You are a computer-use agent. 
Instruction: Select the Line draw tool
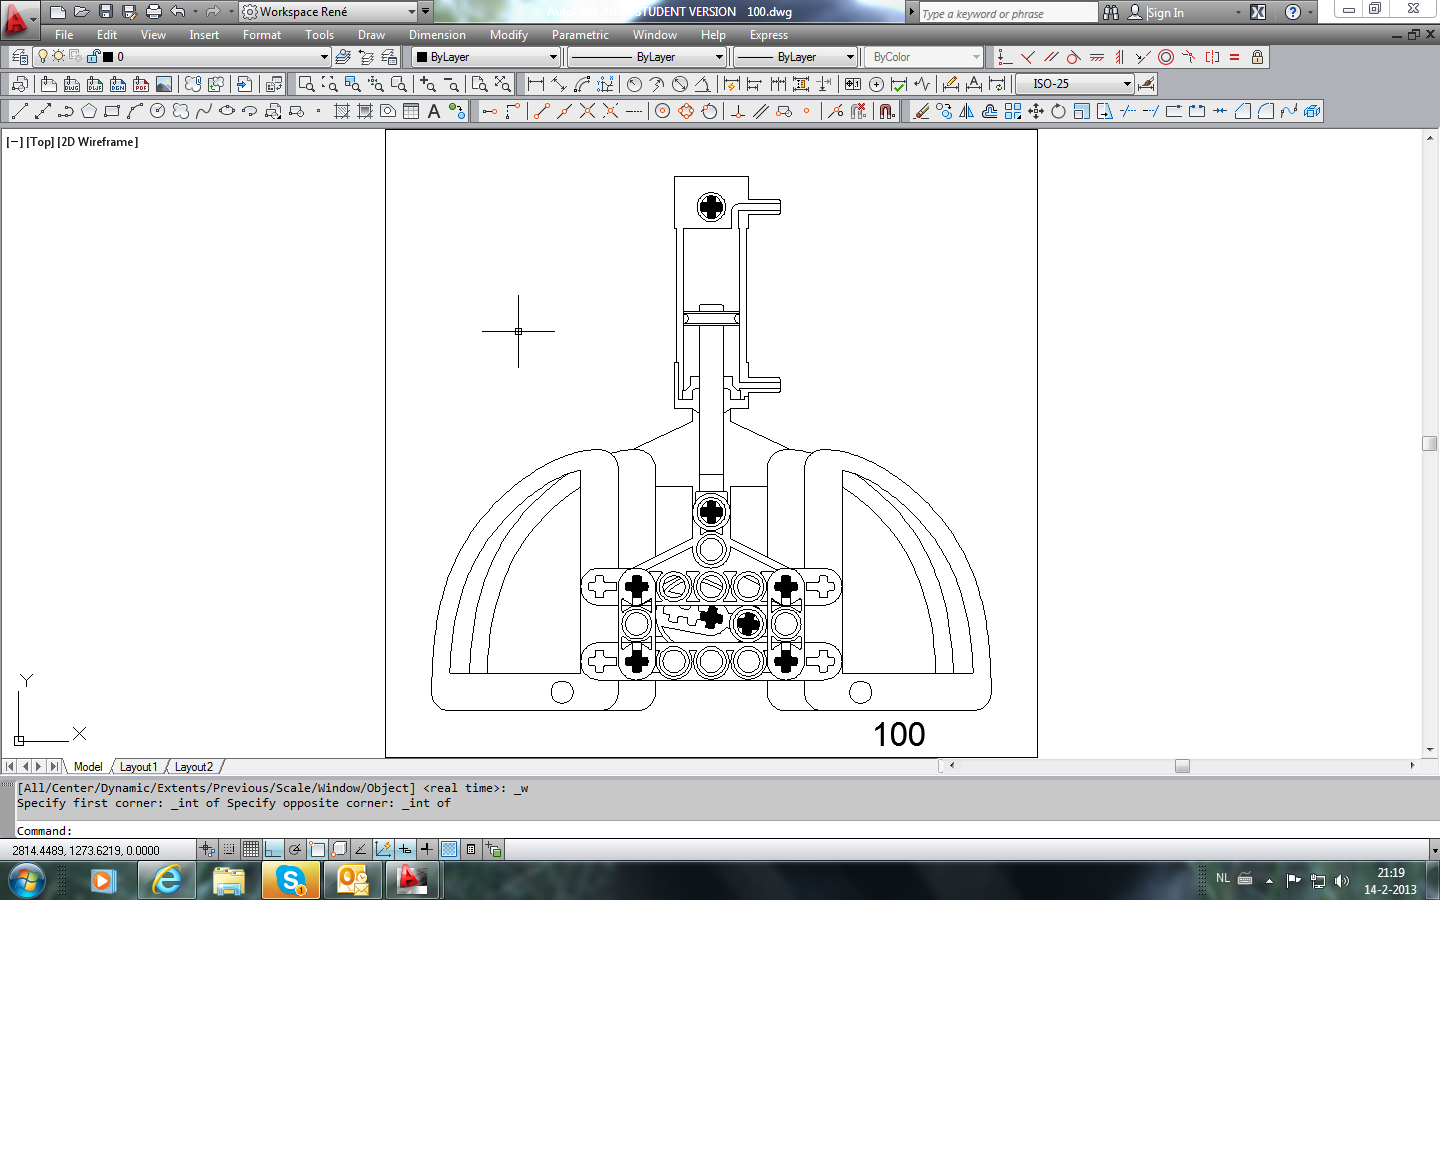19,111
